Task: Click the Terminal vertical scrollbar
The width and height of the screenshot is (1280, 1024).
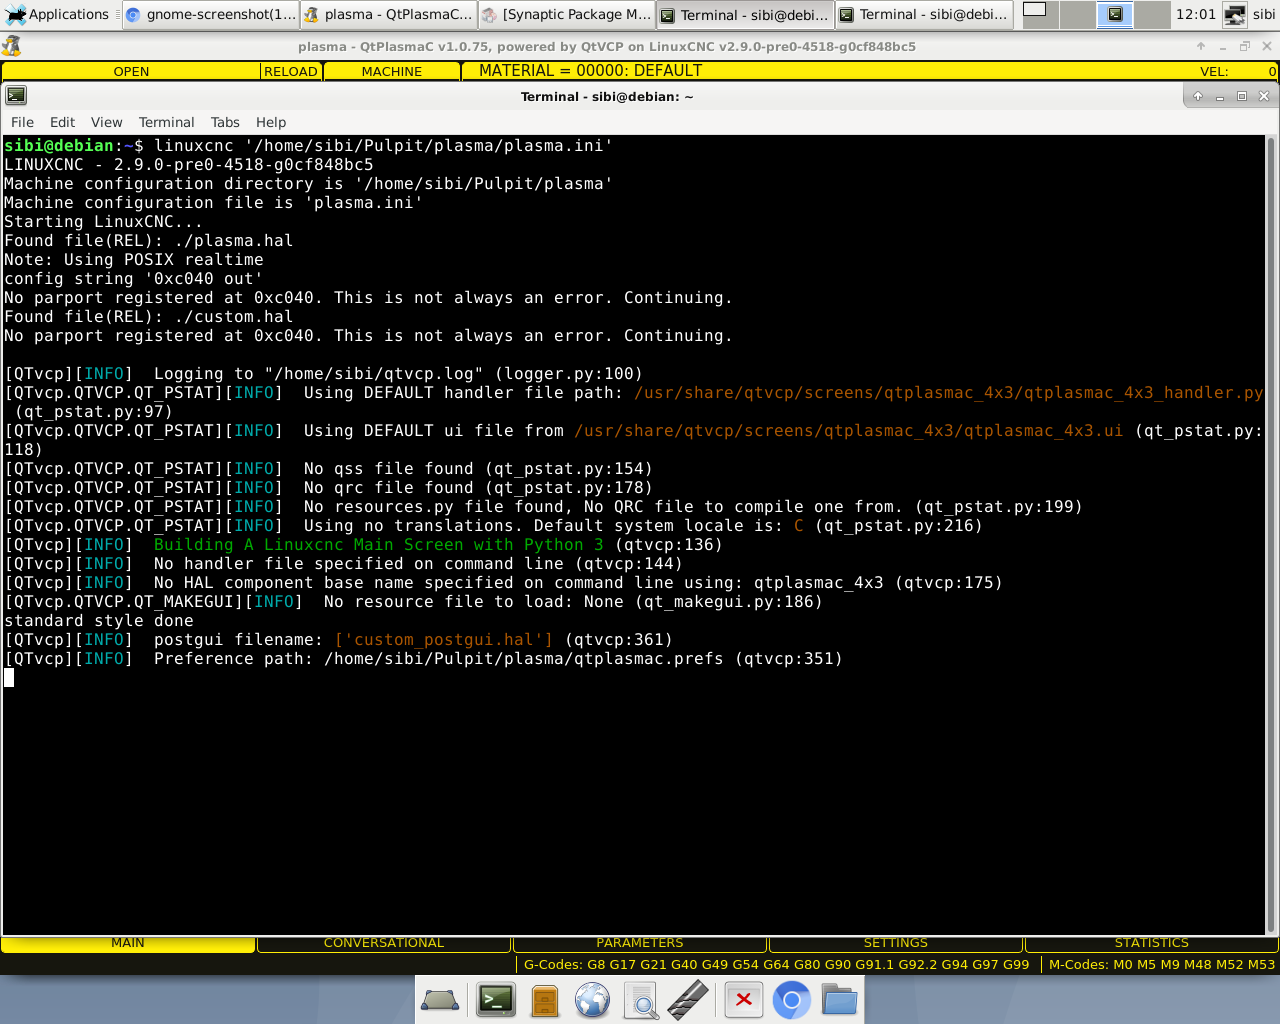Action: (x=1271, y=535)
